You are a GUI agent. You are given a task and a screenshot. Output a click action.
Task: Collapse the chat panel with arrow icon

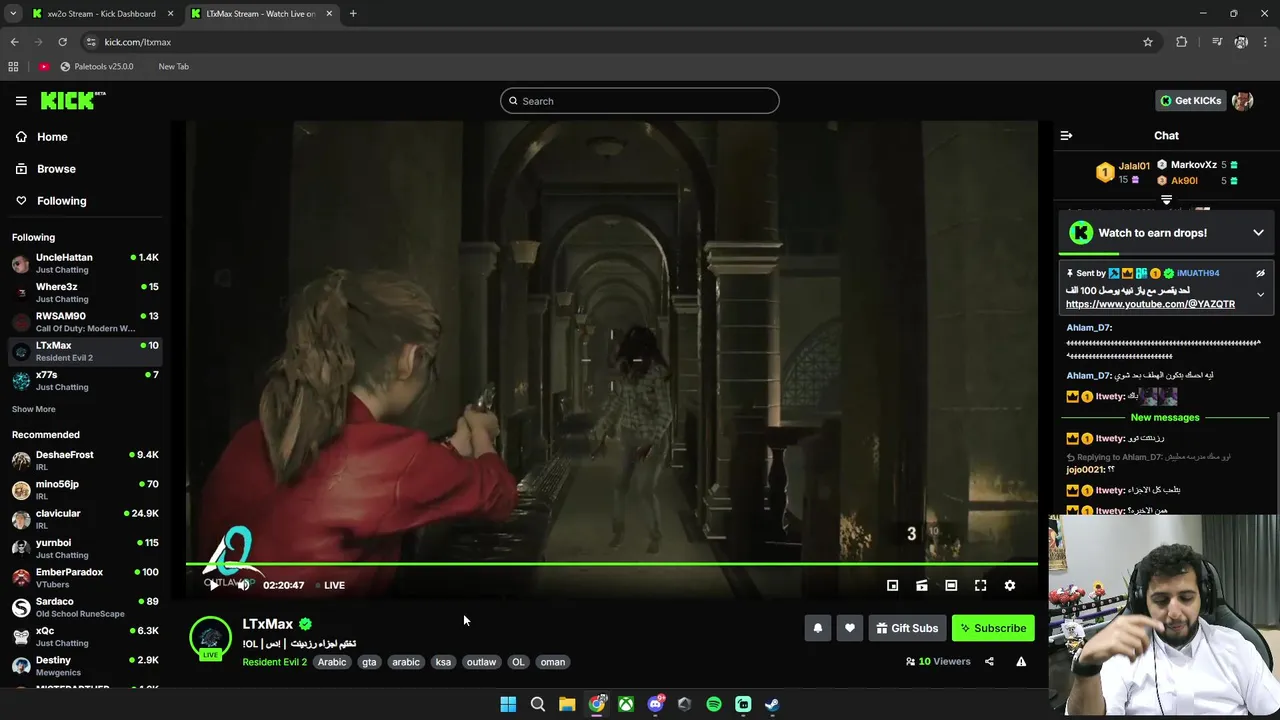pos(1066,135)
